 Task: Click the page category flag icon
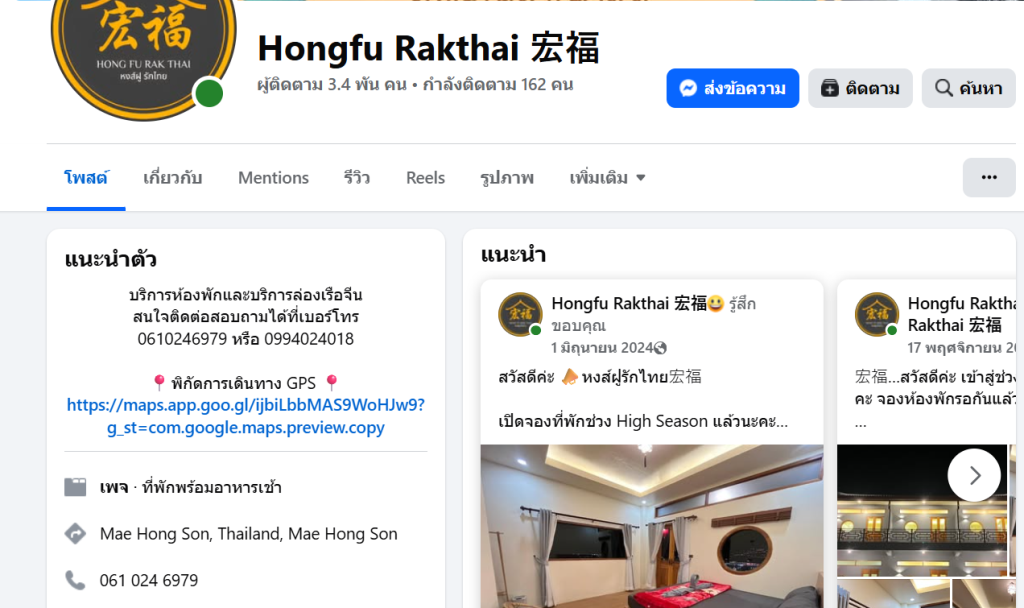tap(75, 487)
